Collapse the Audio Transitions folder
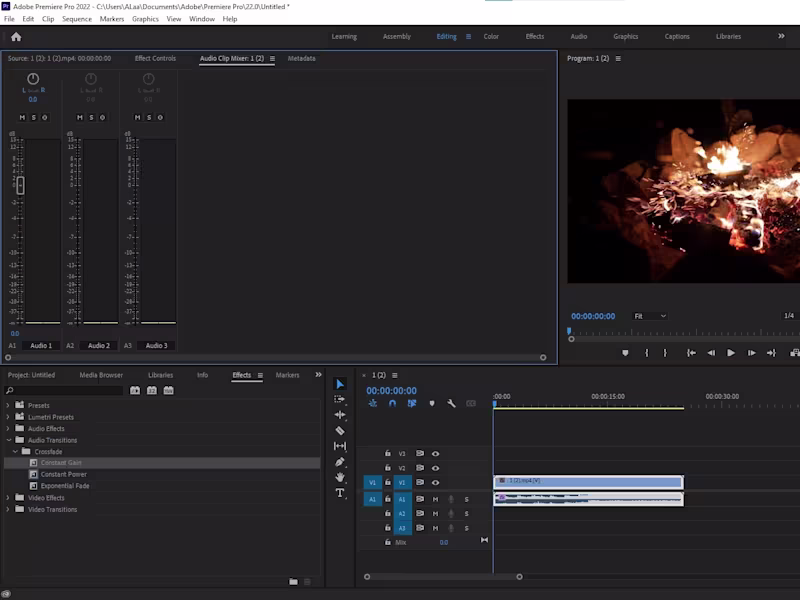 tap(9, 440)
